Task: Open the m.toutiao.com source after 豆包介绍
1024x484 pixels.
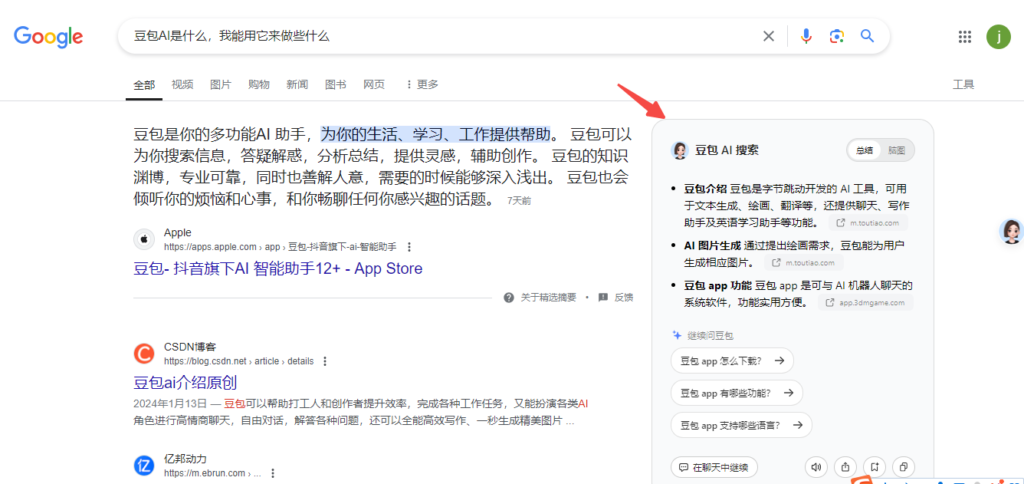Action: (868, 223)
